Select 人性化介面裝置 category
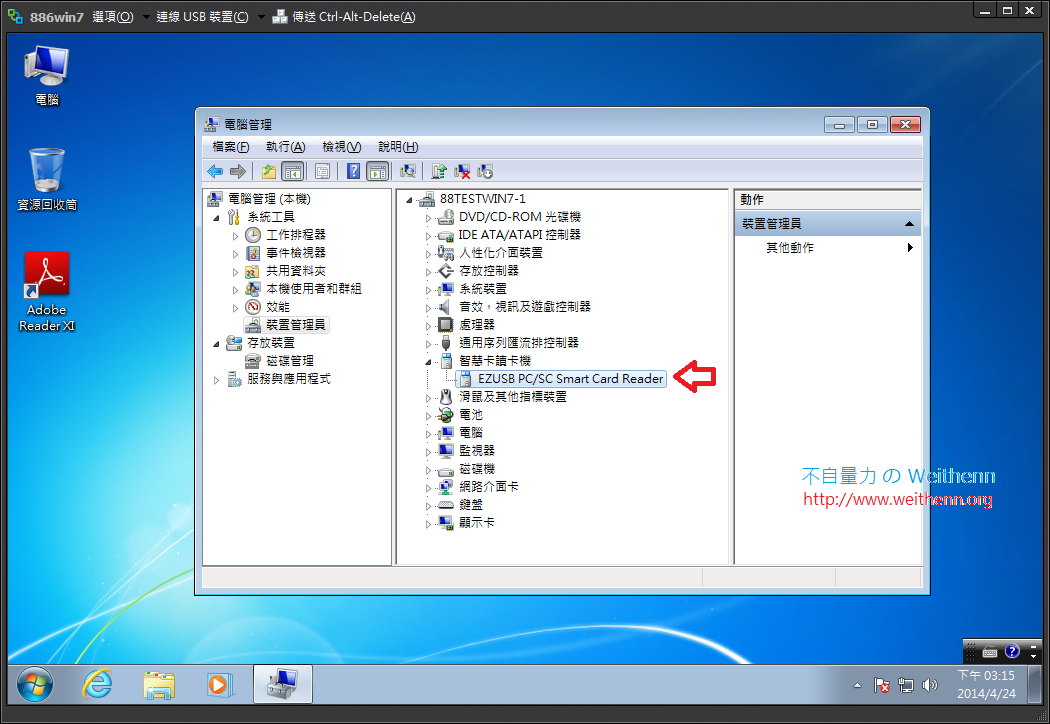The width and height of the screenshot is (1050, 724). (x=501, y=253)
